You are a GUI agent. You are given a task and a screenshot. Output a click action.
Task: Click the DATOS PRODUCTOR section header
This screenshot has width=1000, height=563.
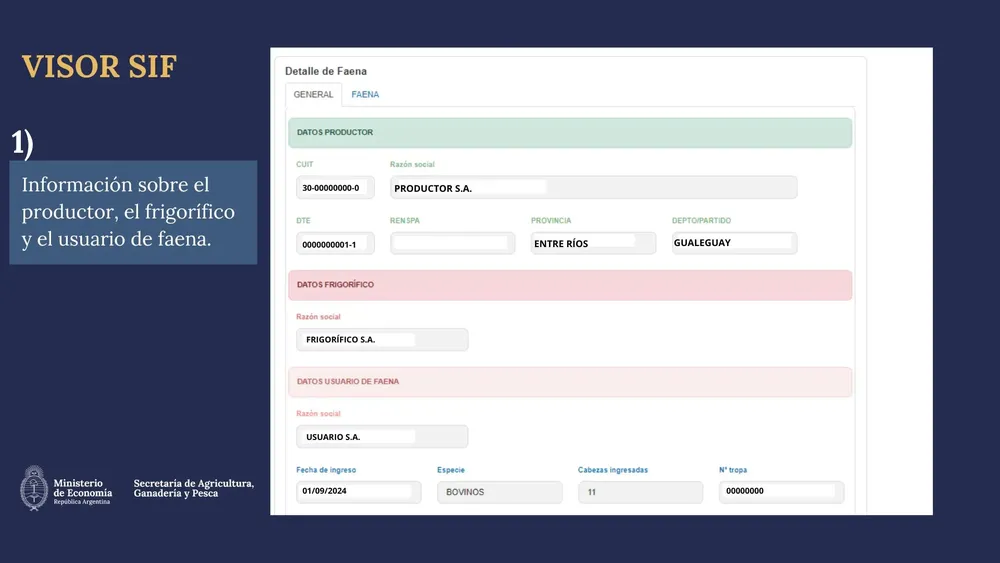pyautogui.click(x=570, y=133)
